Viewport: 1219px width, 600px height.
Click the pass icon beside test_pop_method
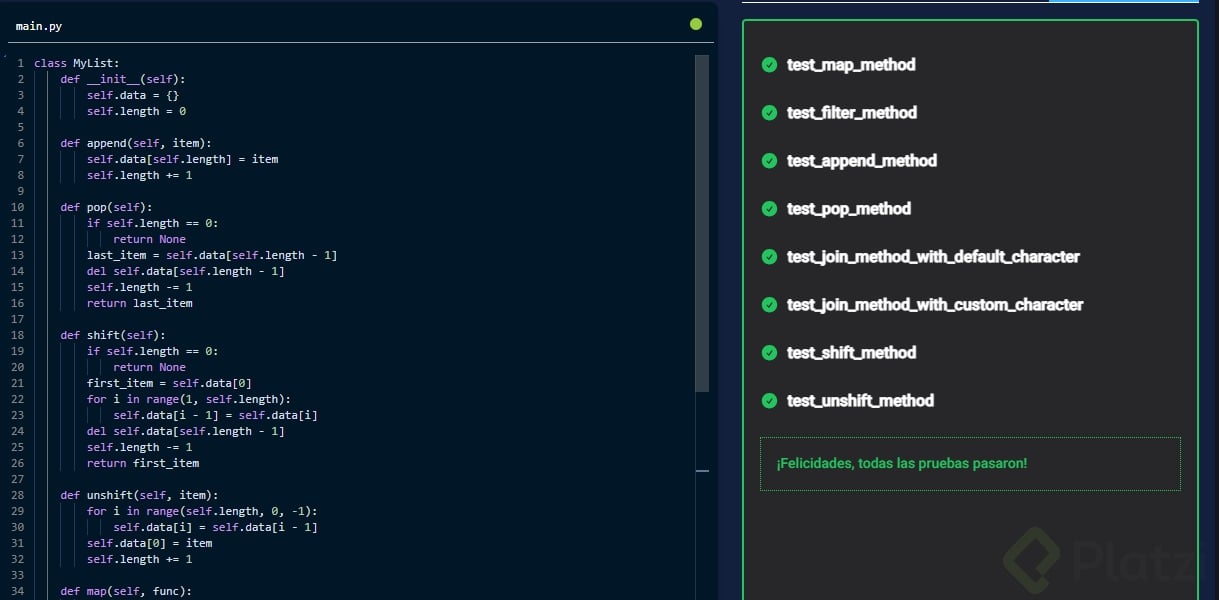(769, 209)
